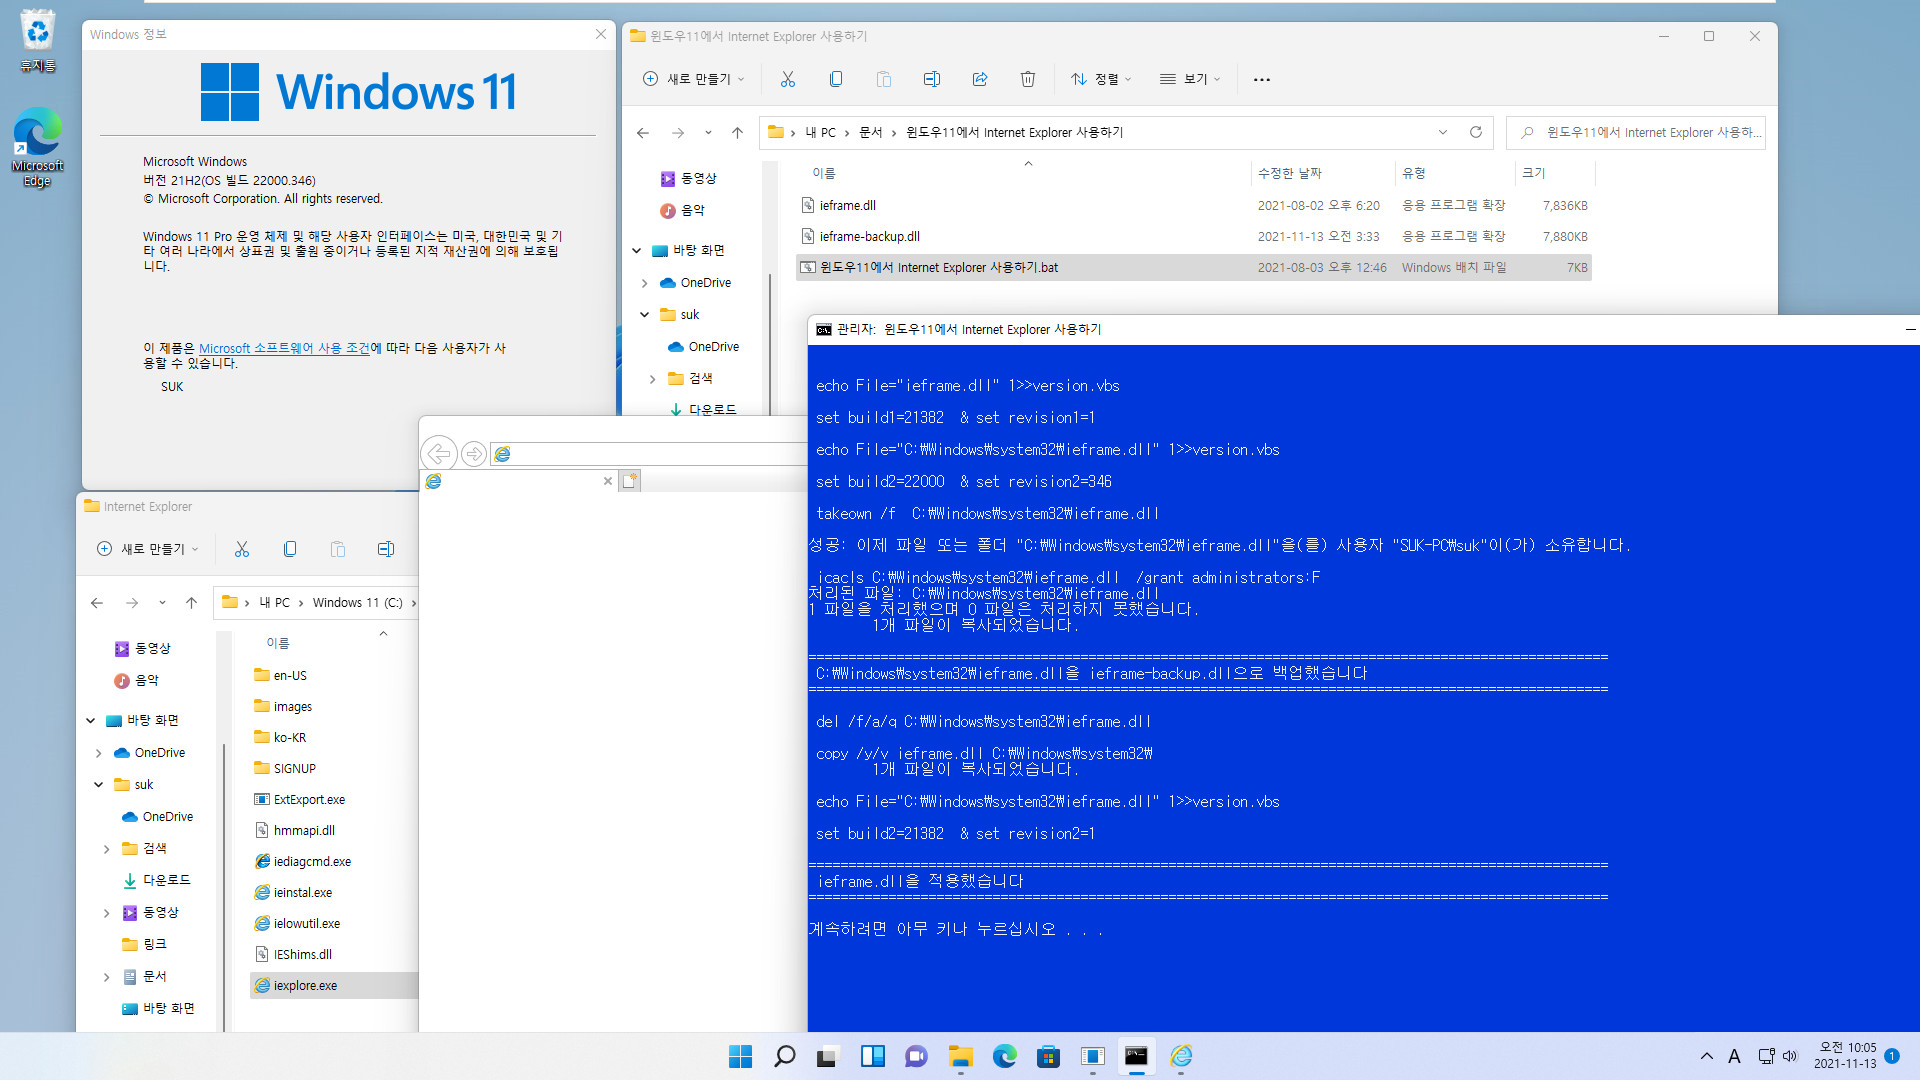Expand 검색 node in top Explorer sidebar
Screen dimensions: 1920x1080
click(x=652, y=379)
